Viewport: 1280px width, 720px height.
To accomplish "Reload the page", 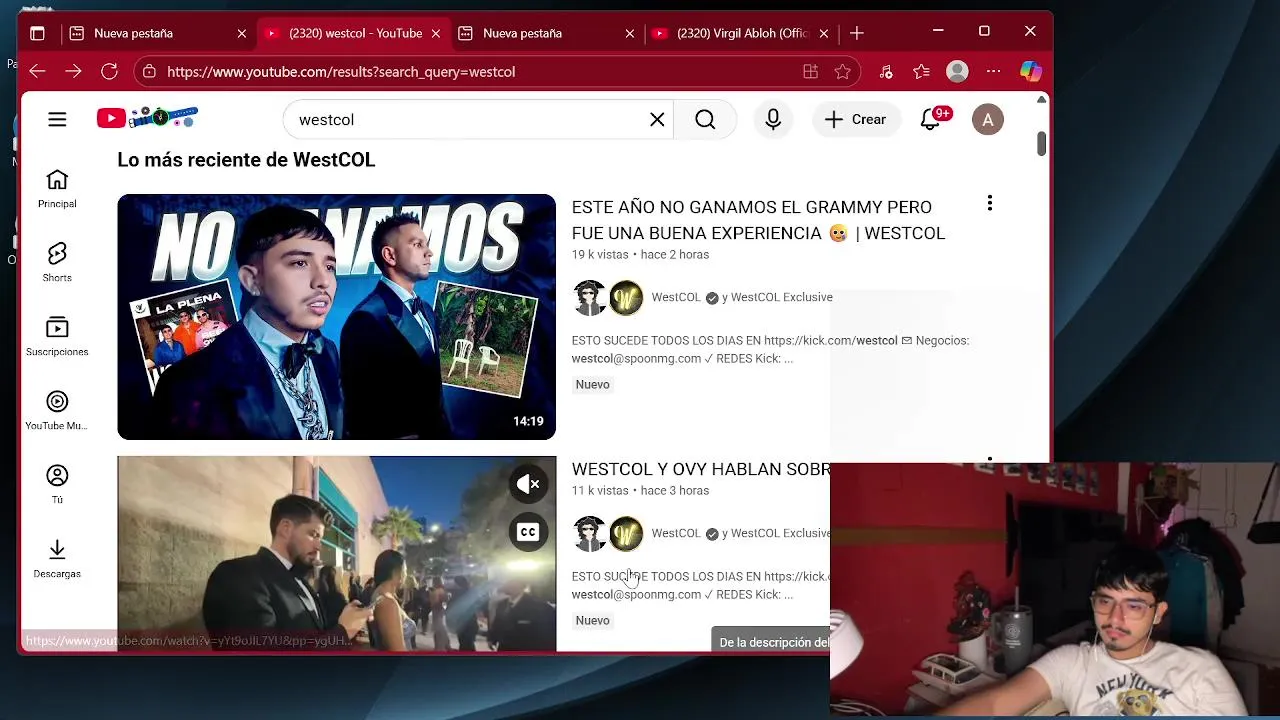I will pyautogui.click(x=109, y=72).
